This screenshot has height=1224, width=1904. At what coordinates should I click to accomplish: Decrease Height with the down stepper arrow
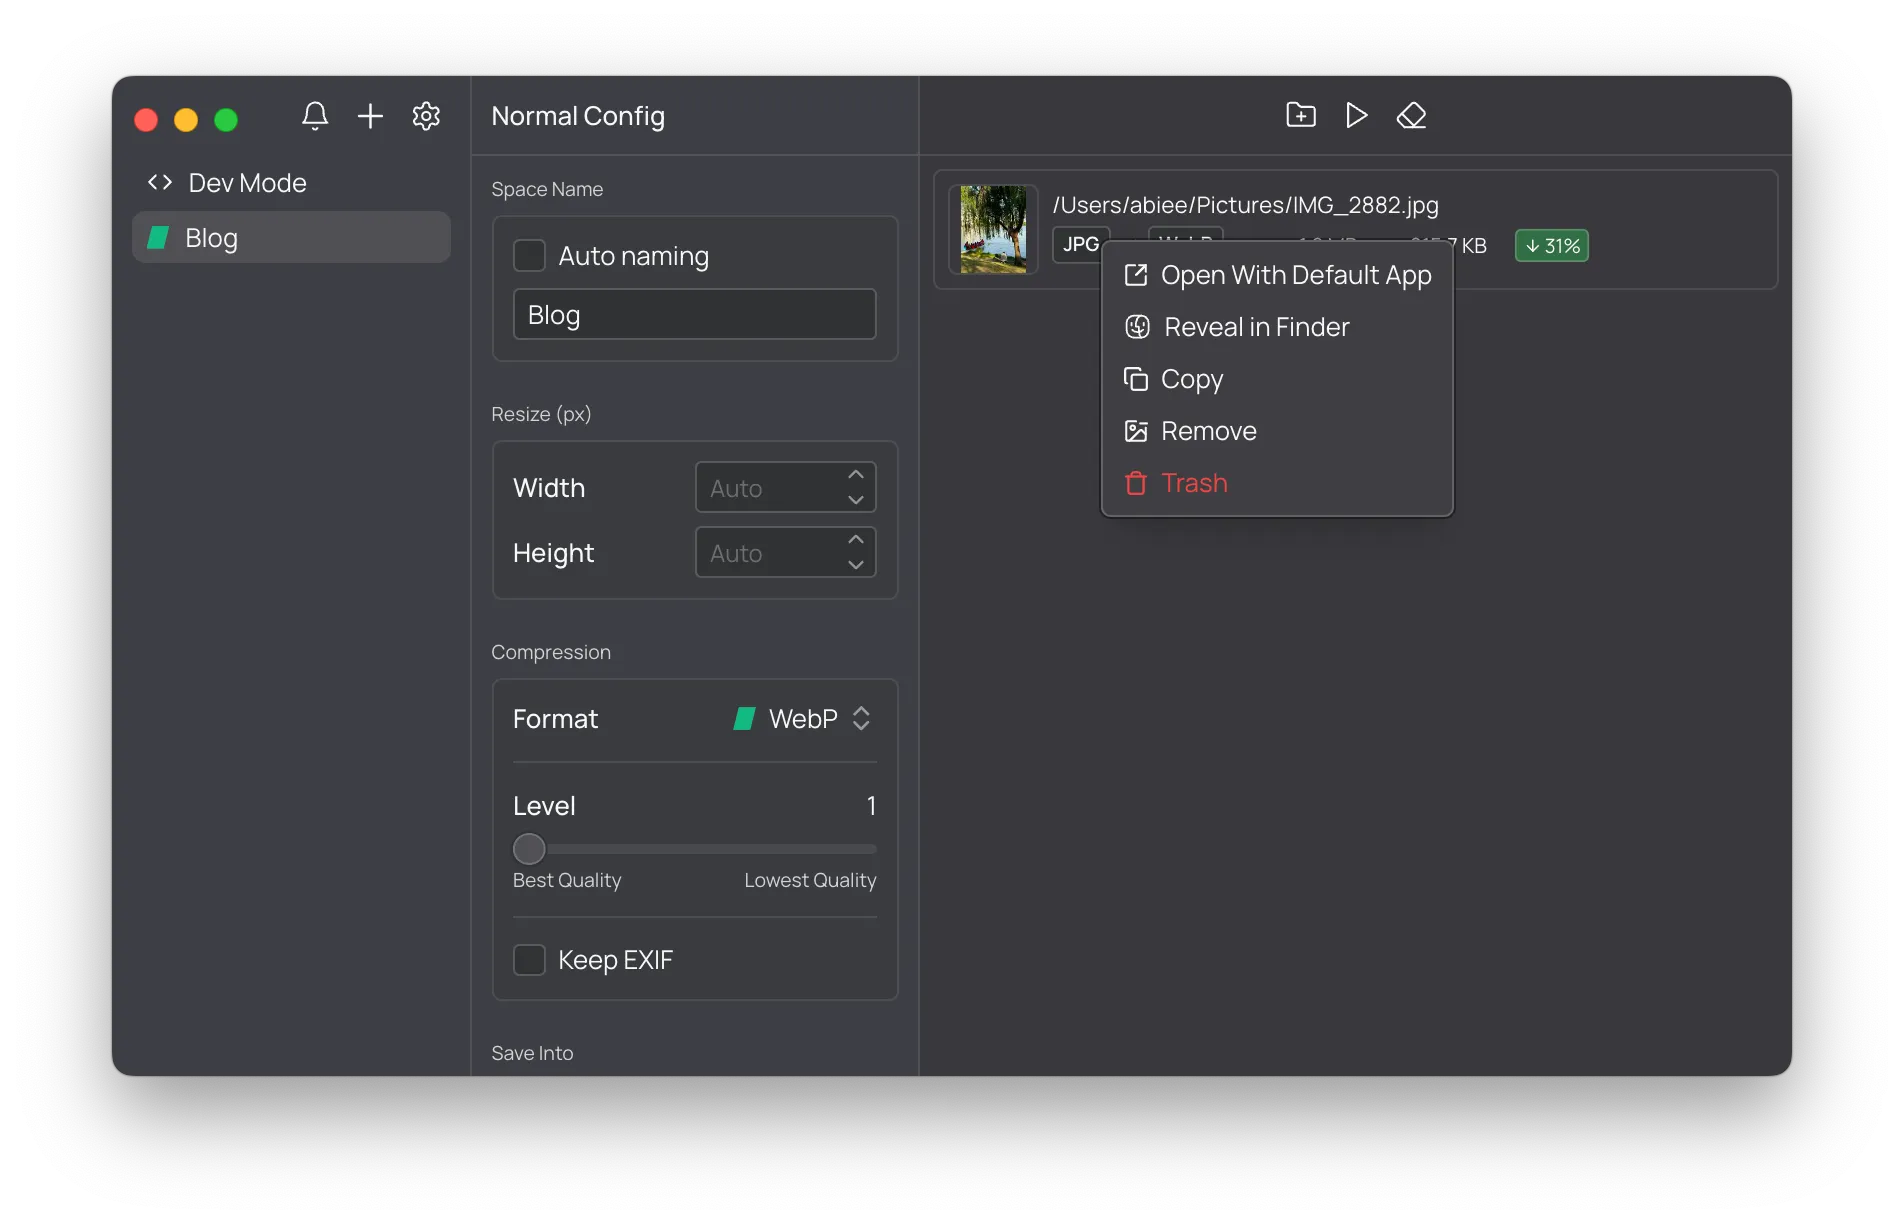point(856,564)
